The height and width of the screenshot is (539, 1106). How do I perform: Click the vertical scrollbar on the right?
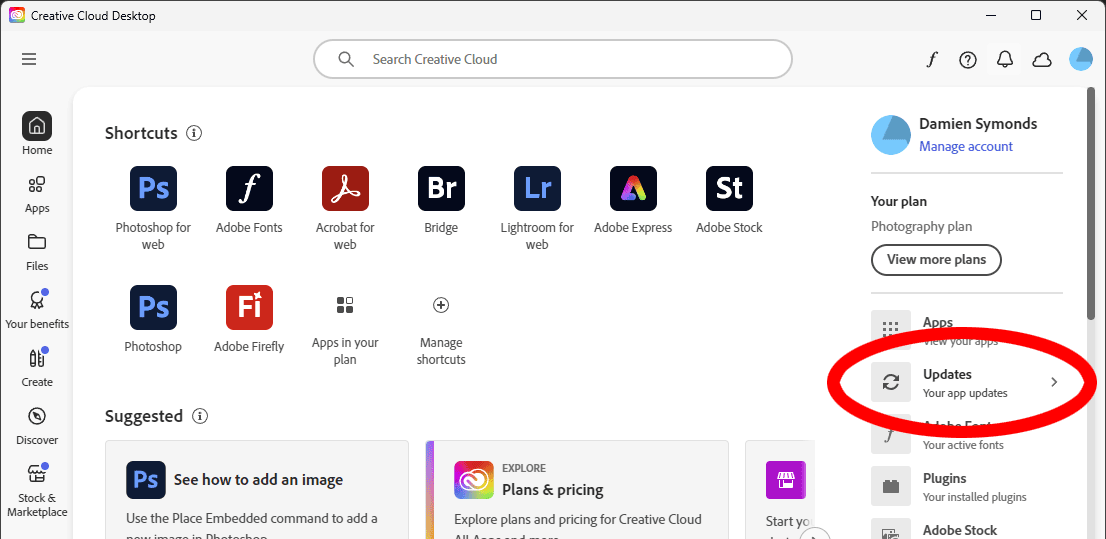point(1091,200)
